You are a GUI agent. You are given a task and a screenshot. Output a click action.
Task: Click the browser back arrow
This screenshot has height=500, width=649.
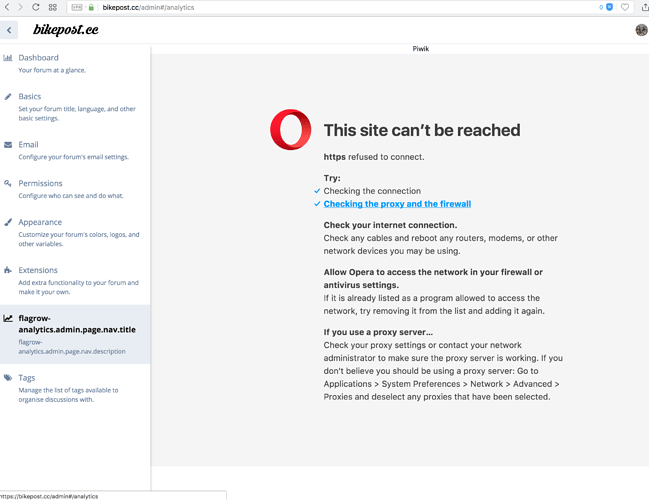(7, 7)
